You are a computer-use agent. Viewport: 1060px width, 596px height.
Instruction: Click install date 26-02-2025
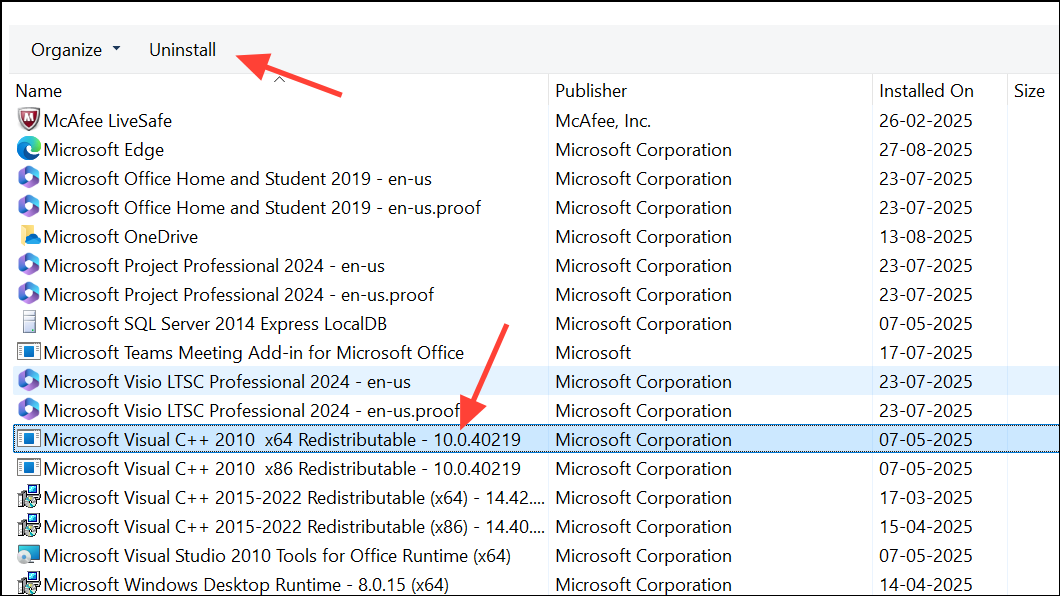pos(925,120)
